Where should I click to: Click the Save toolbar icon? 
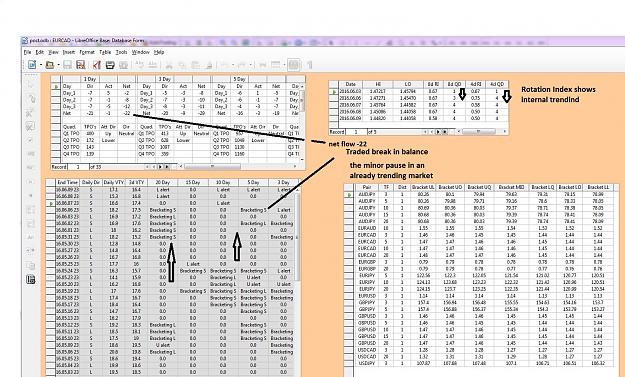tap(67, 65)
